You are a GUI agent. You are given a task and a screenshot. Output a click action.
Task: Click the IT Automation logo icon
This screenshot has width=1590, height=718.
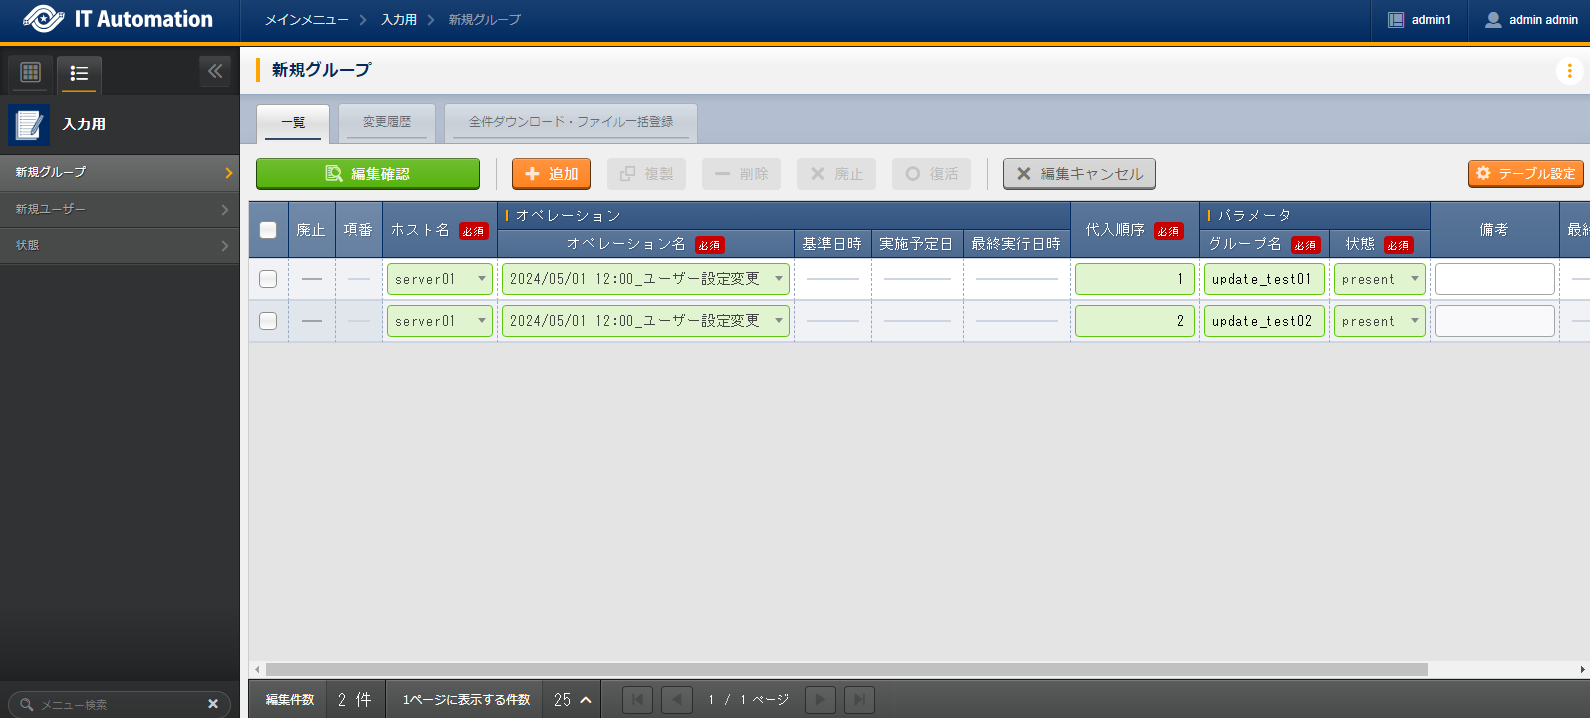pyautogui.click(x=43, y=19)
